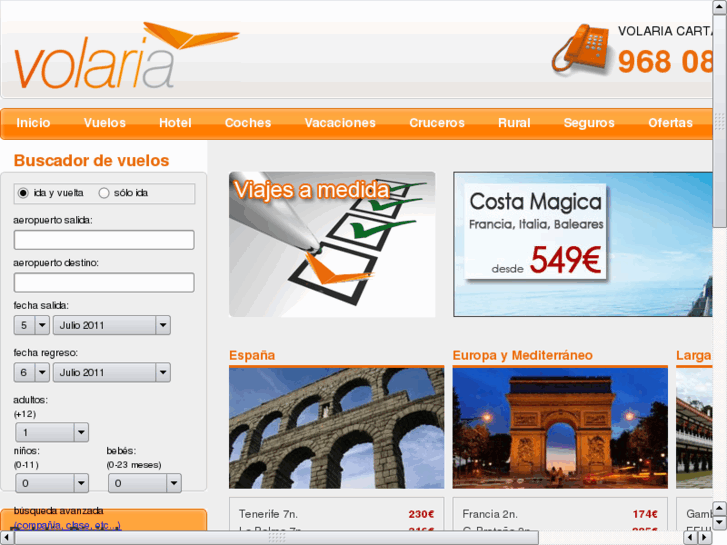Open the España section heading
Viewport: 727px width, 545px height.
[252, 355]
